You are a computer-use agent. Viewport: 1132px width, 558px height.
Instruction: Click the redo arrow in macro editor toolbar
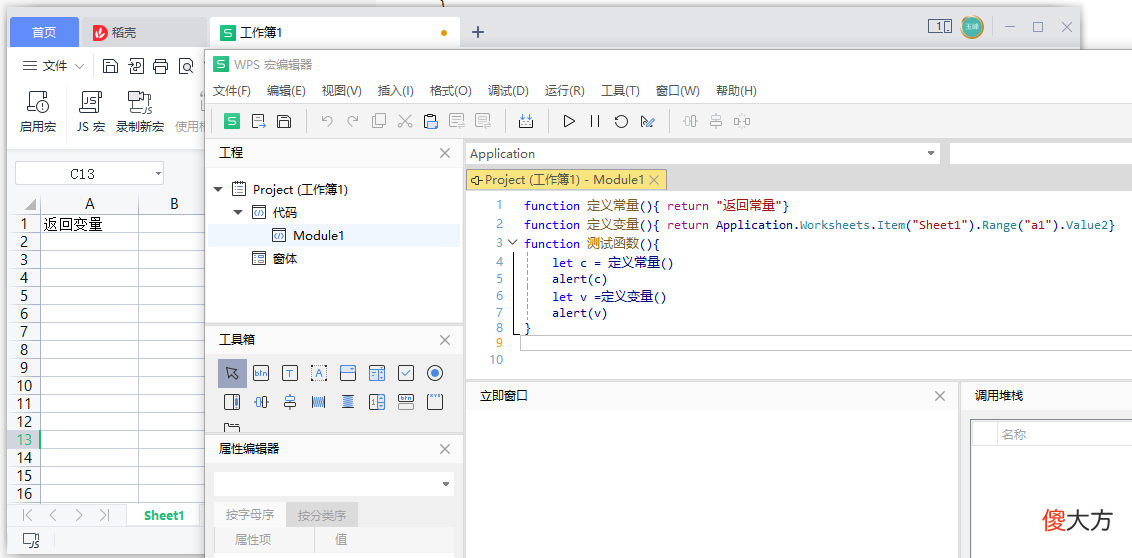(353, 121)
